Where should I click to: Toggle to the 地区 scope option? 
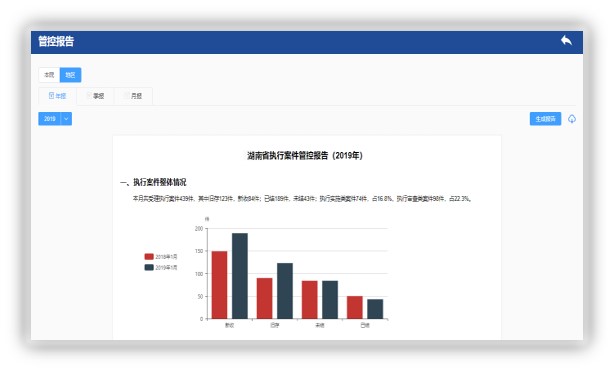[x=70, y=75]
